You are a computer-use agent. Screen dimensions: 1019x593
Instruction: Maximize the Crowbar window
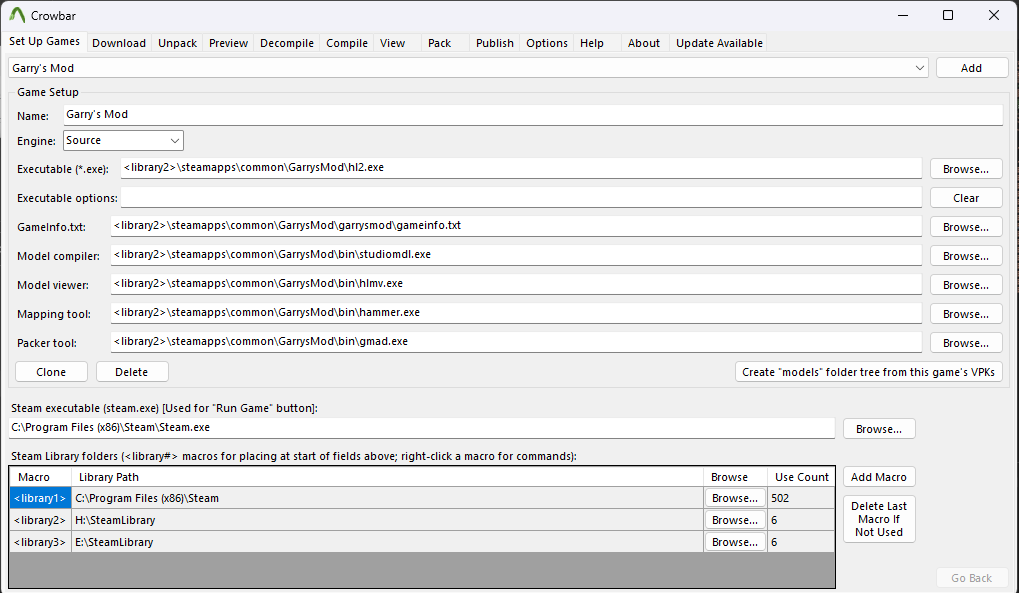948,15
